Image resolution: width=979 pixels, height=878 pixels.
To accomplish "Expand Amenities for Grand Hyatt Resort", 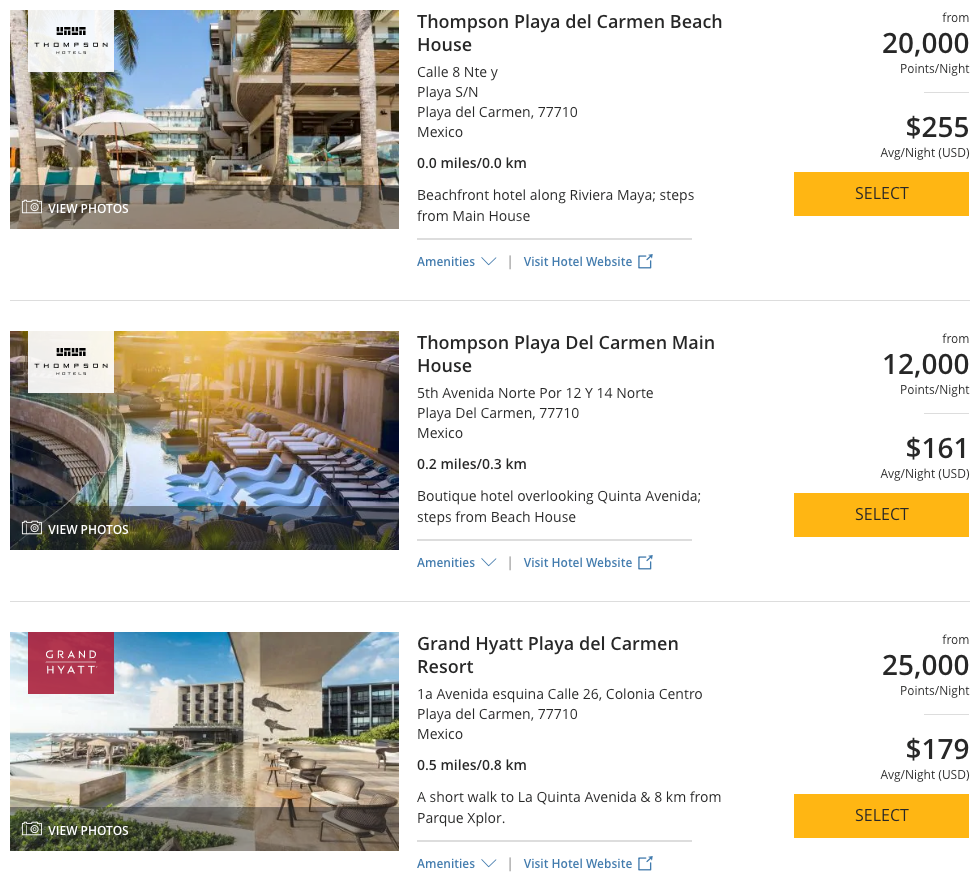I will click(x=456, y=864).
